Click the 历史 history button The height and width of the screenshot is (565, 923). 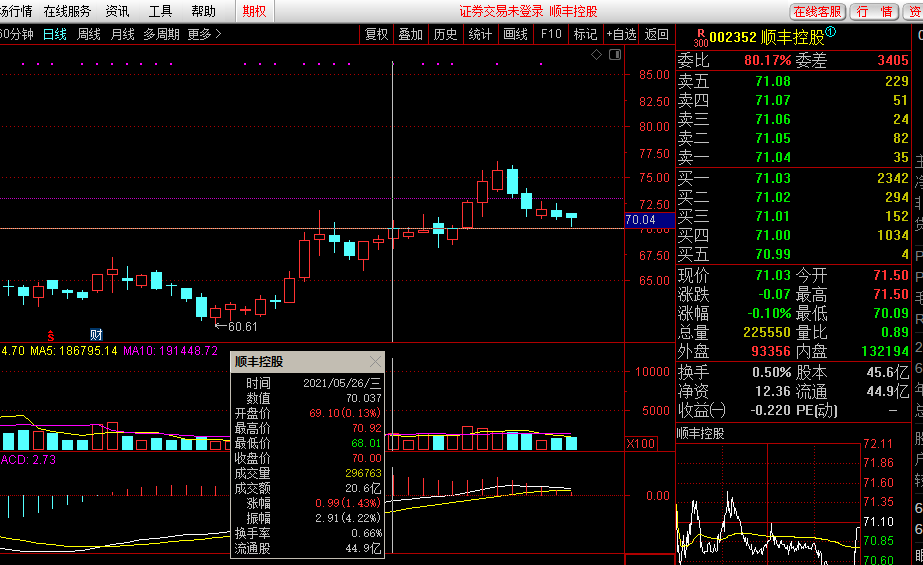click(446, 35)
